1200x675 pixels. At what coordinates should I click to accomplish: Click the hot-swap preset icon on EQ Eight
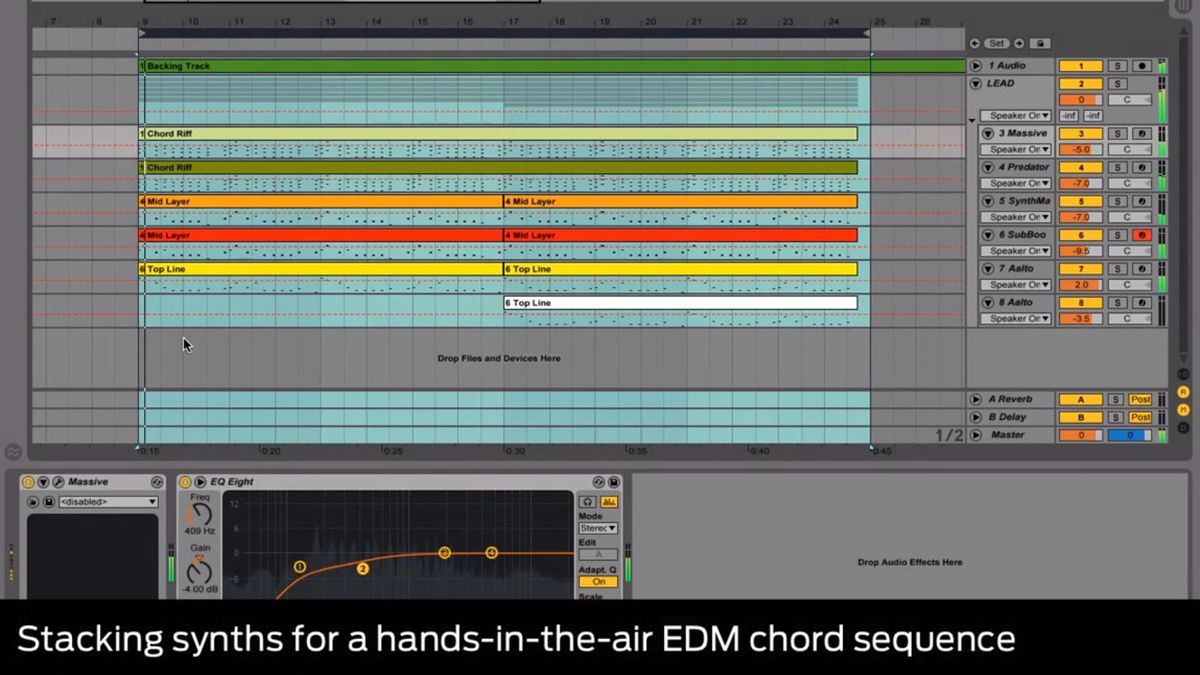click(x=597, y=482)
